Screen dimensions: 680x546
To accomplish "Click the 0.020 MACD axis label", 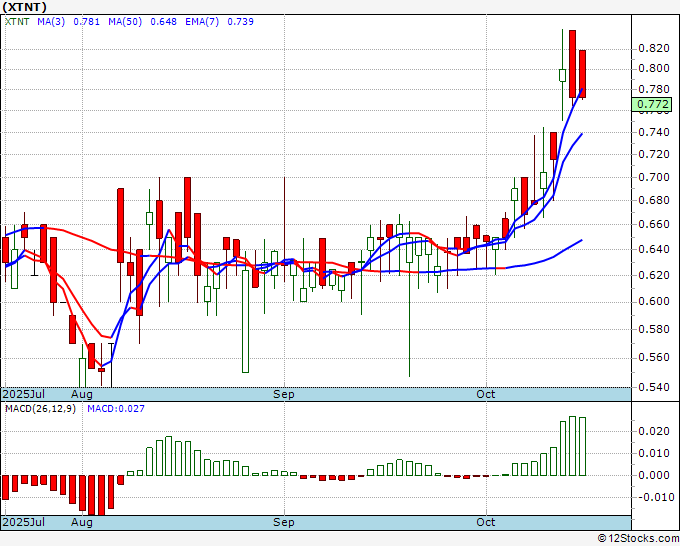I will [x=654, y=431].
